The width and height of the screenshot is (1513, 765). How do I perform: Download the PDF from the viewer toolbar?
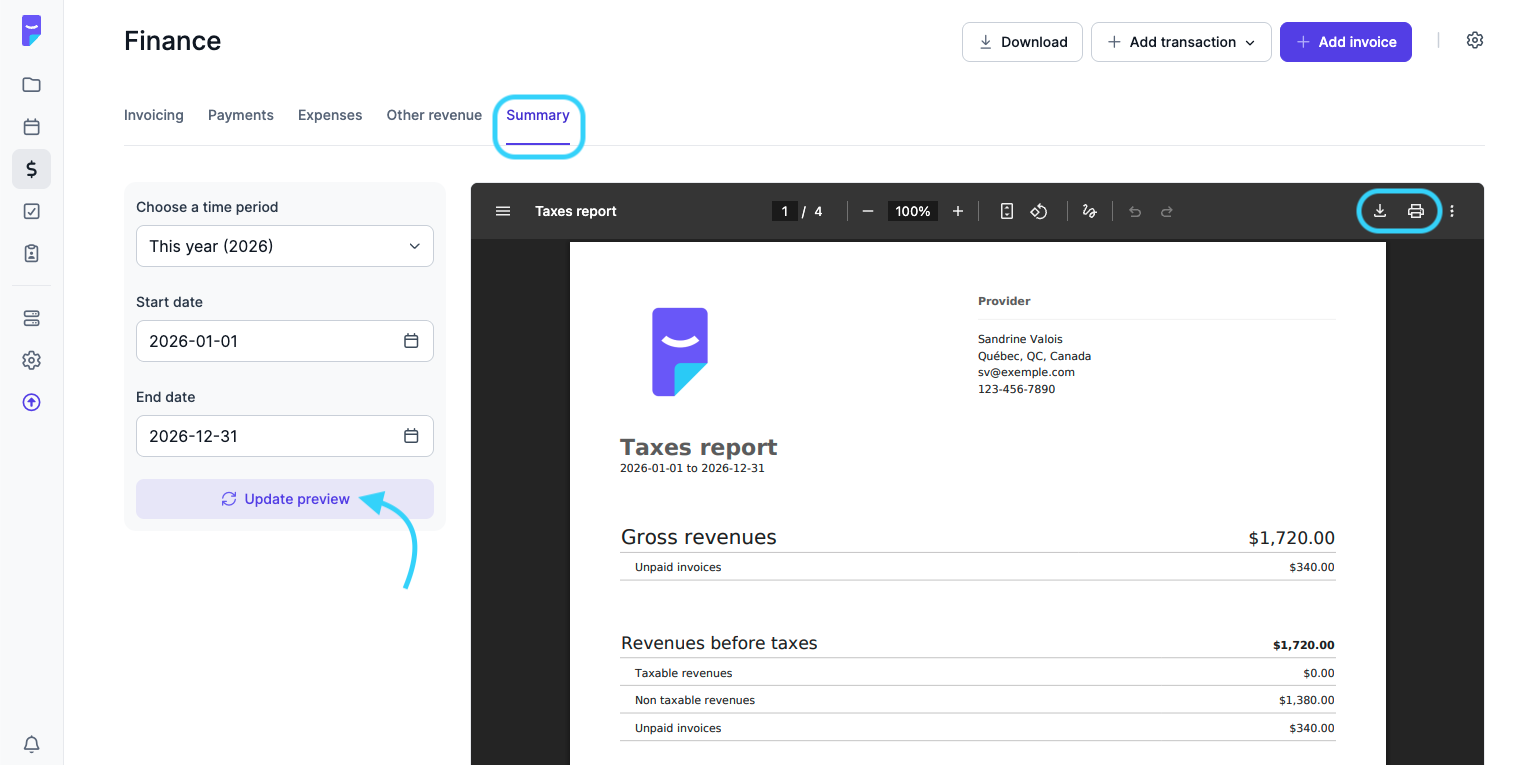point(1380,211)
